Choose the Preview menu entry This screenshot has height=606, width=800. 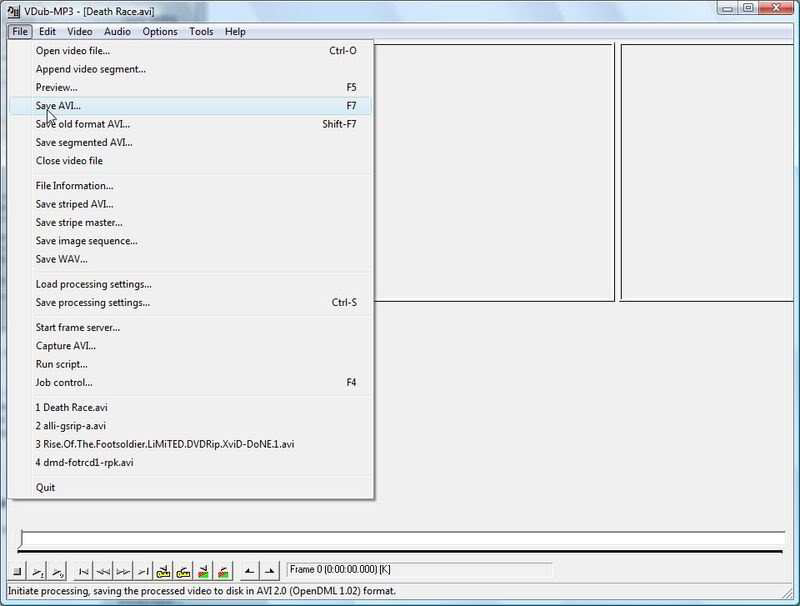[191, 87]
